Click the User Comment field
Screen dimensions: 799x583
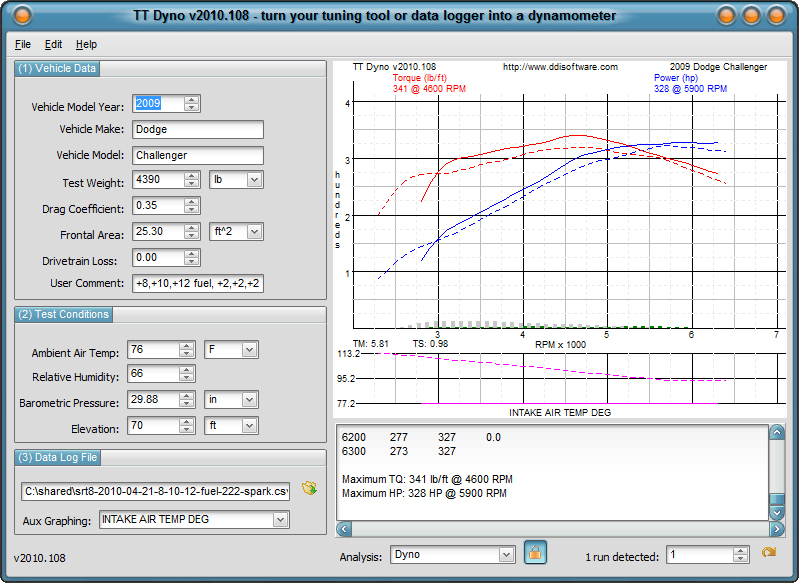pyautogui.click(x=198, y=283)
